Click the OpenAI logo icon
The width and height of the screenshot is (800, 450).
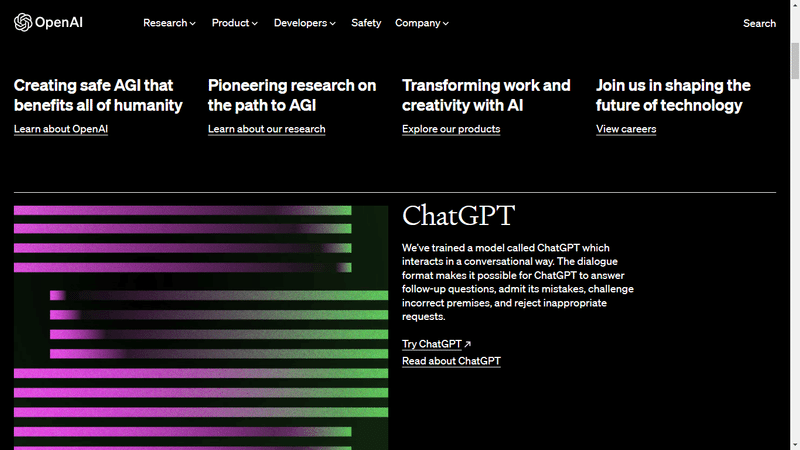pyautogui.click(x=23, y=22)
